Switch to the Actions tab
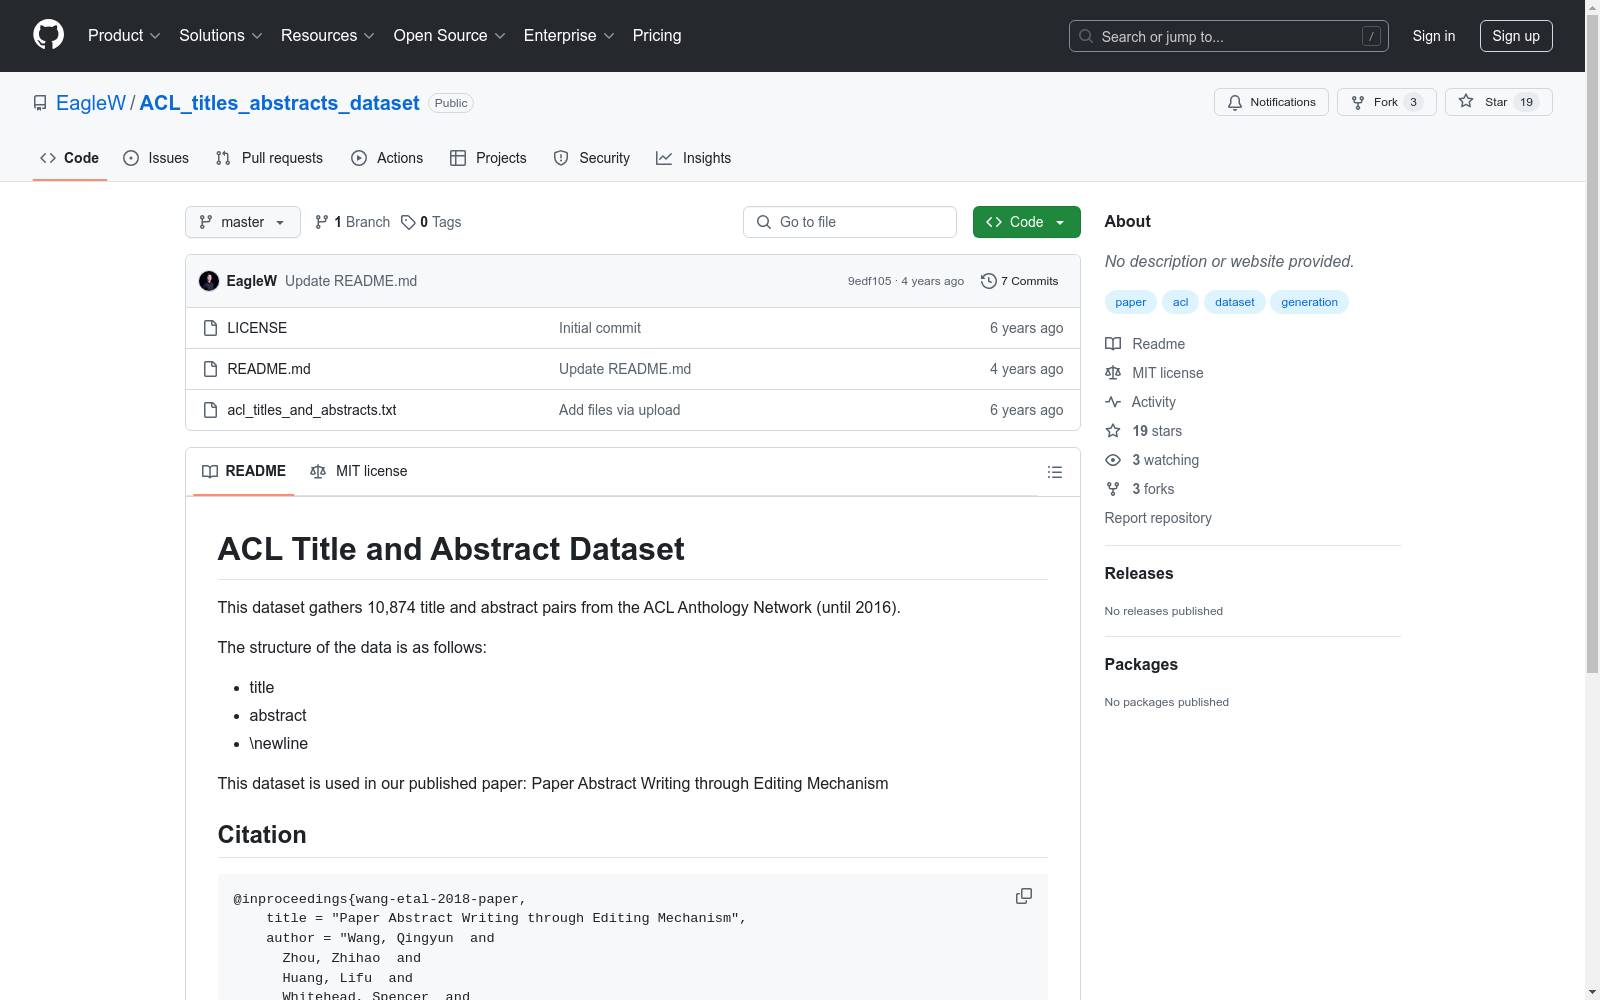The width and height of the screenshot is (1600, 1000). coord(387,158)
